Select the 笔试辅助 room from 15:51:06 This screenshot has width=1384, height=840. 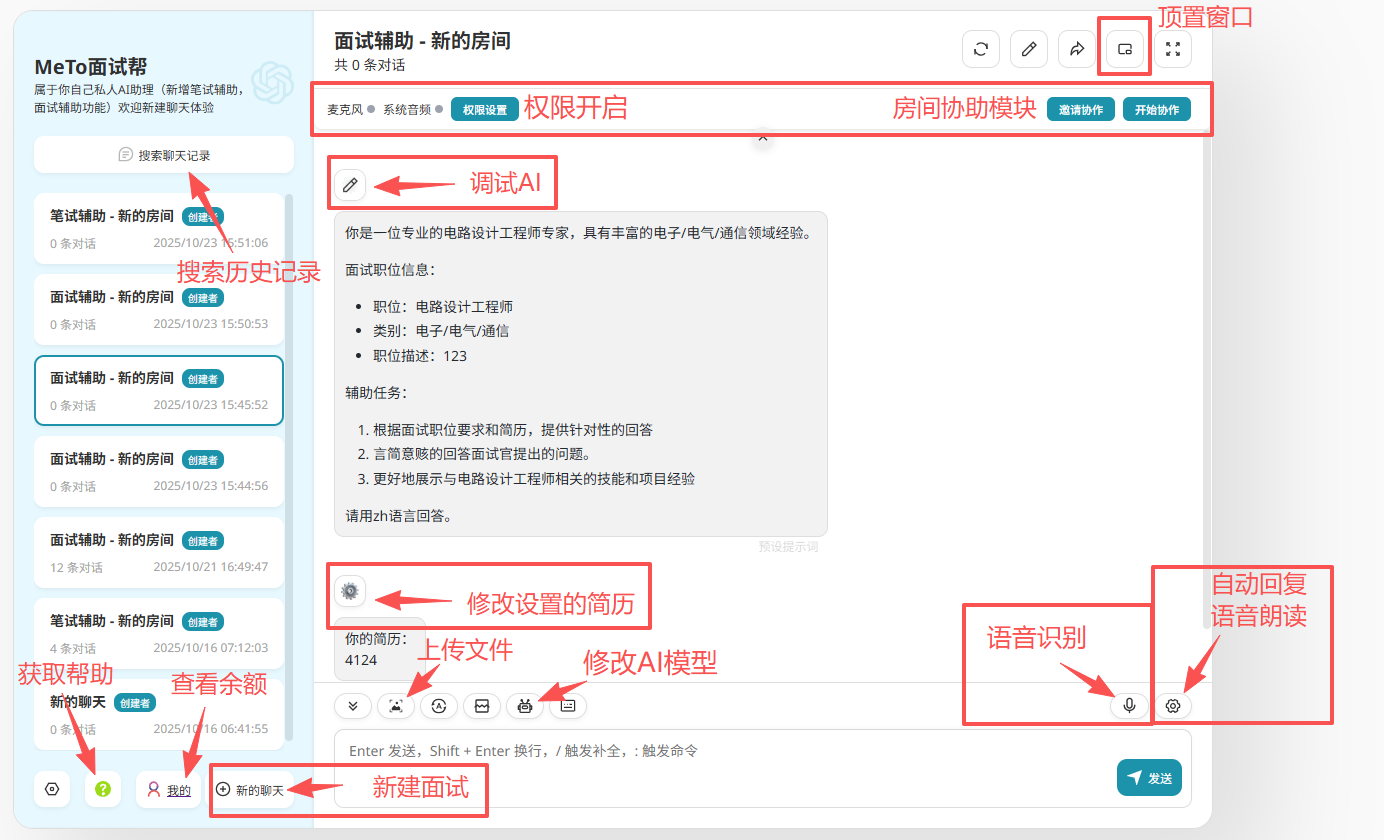(159, 228)
